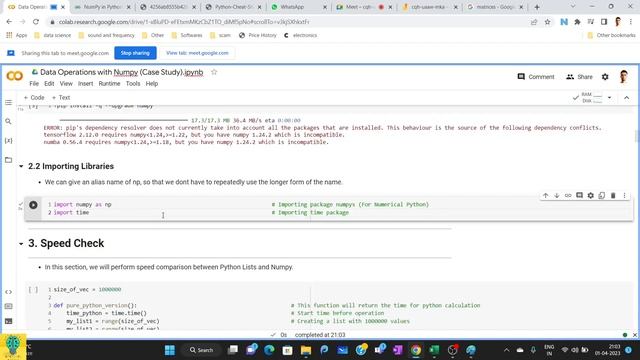This screenshot has height=360, width=640.
Task: Open the Runtime menu
Action: click(109, 84)
